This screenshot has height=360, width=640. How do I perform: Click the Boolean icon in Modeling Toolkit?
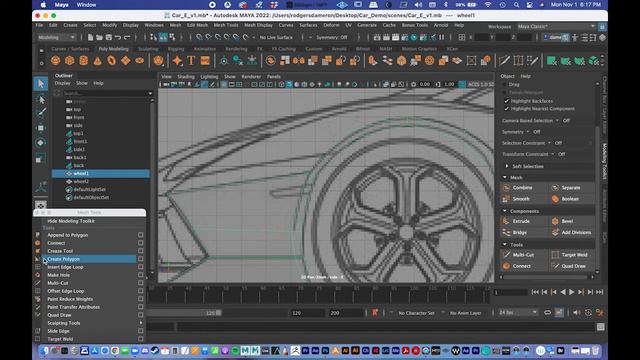point(555,199)
